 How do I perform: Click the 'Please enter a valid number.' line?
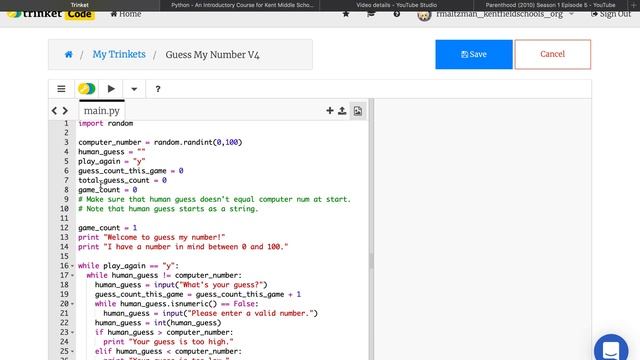point(210,313)
